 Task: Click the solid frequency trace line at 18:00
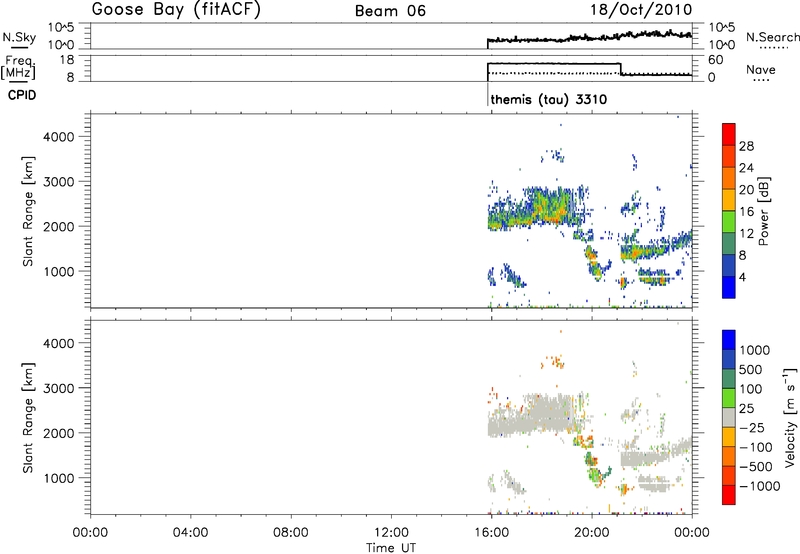541,63
